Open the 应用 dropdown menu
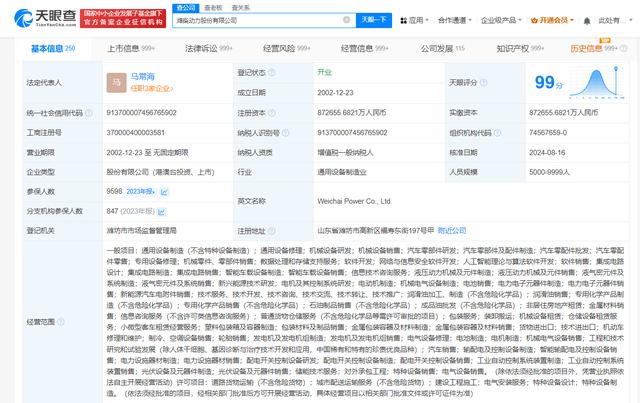 tap(414, 20)
